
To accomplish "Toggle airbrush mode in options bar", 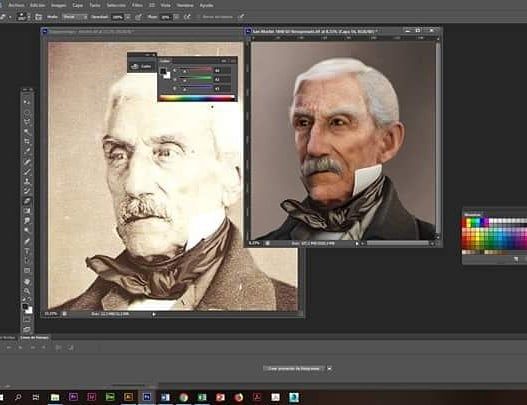I will click(x=187, y=17).
